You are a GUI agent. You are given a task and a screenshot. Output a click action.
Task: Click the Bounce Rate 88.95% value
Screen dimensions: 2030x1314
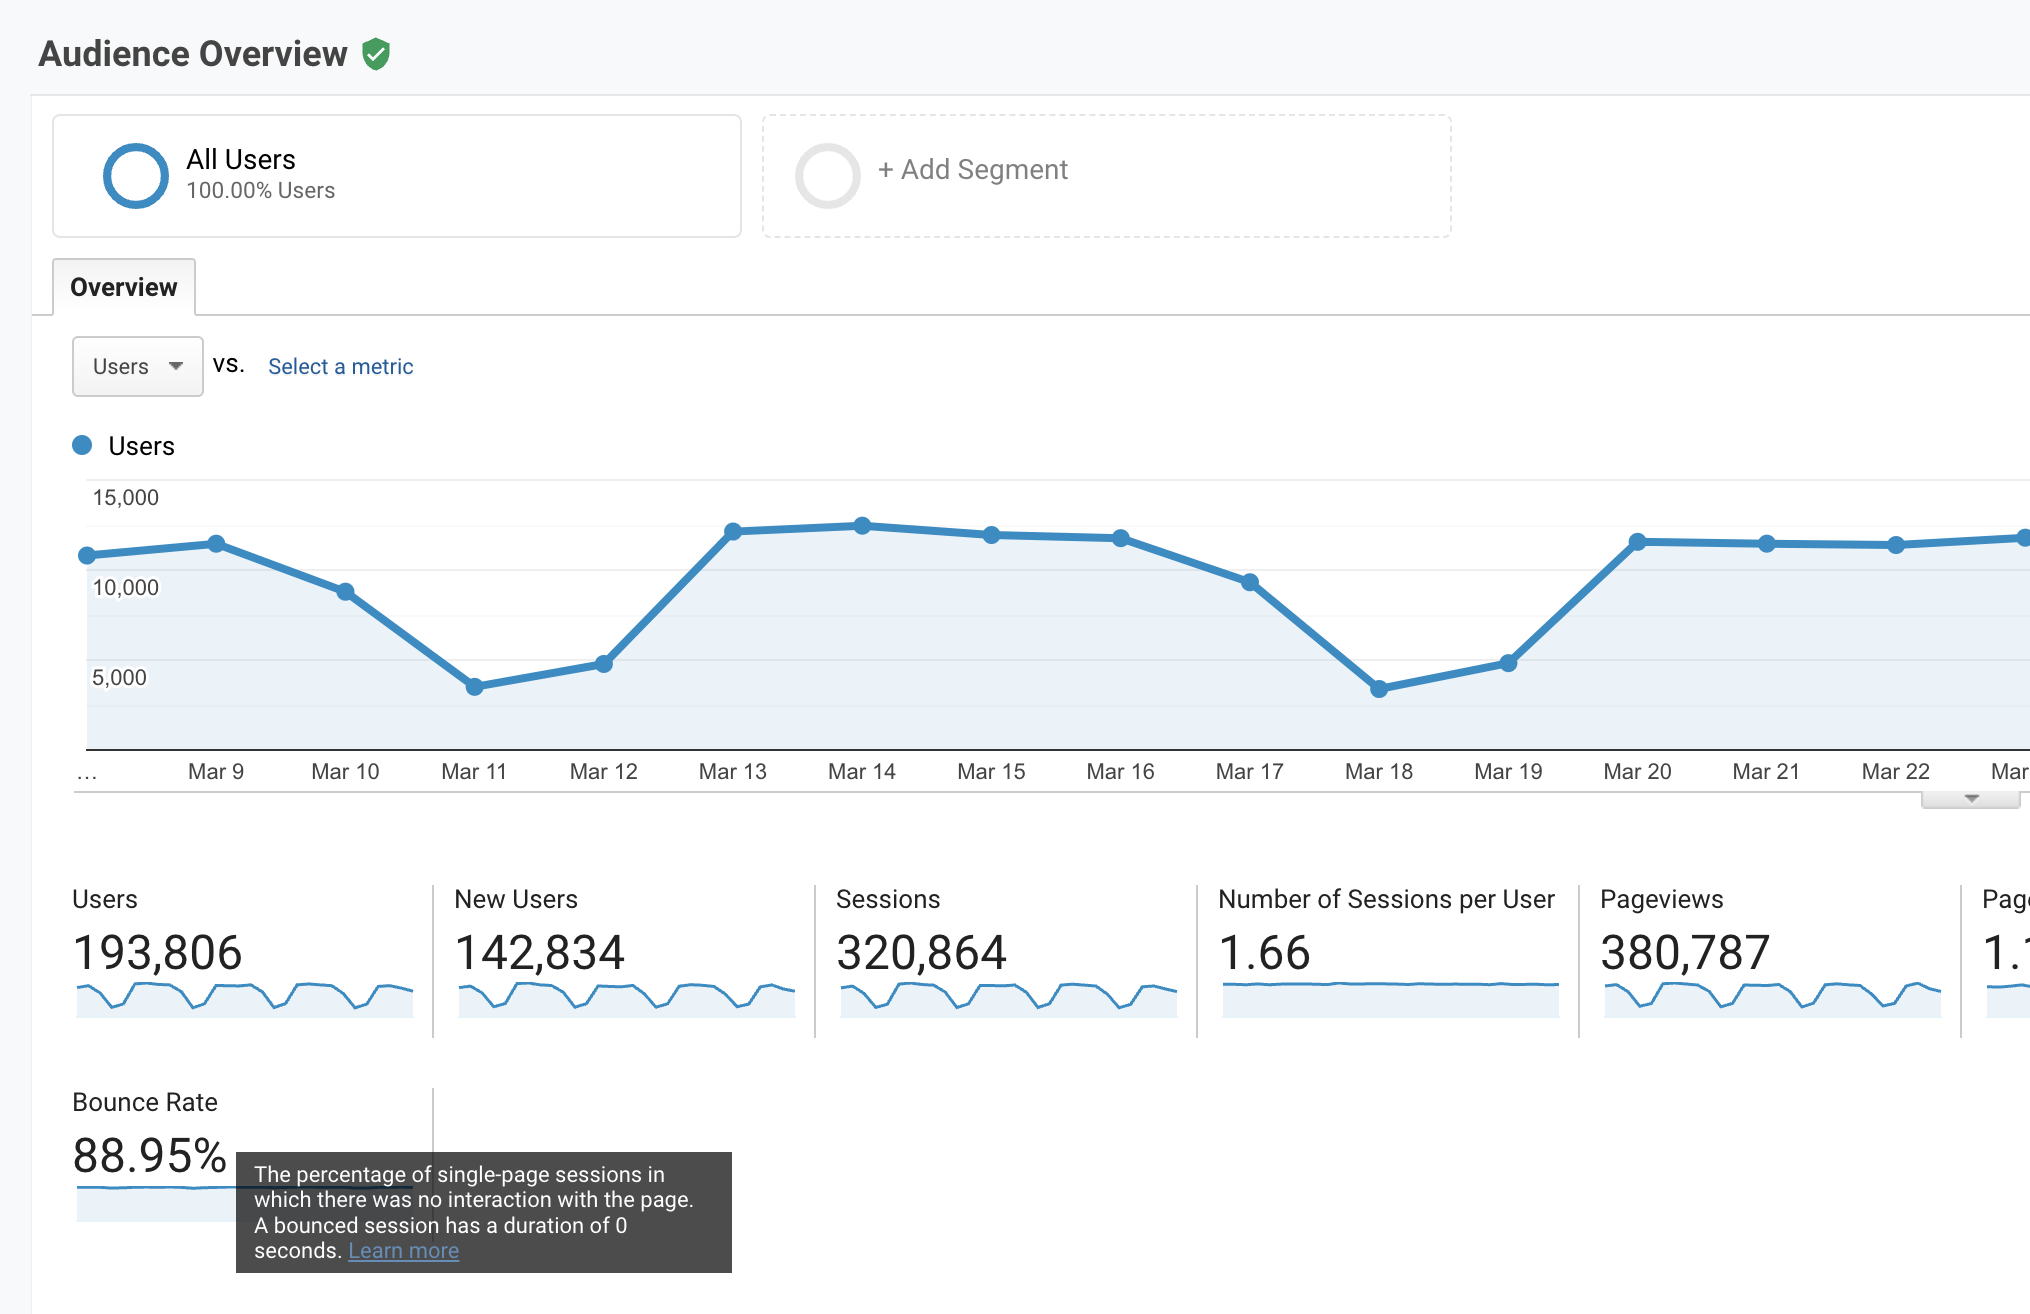tap(150, 1156)
